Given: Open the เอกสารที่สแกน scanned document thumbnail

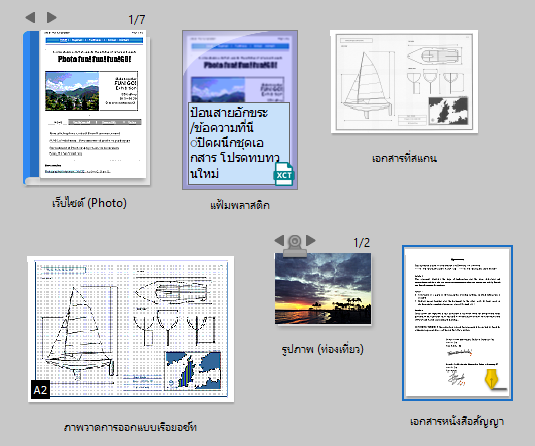Looking at the screenshot, I should pyautogui.click(x=404, y=82).
